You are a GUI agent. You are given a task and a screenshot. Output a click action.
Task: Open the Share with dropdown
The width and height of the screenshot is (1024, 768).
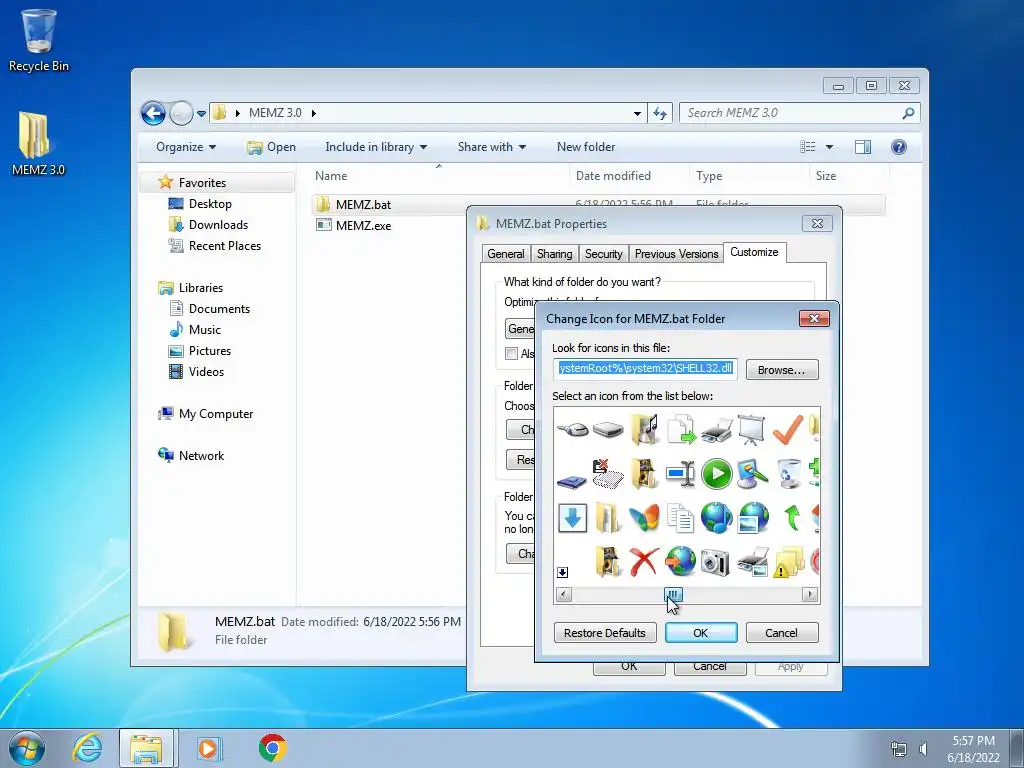coord(492,147)
